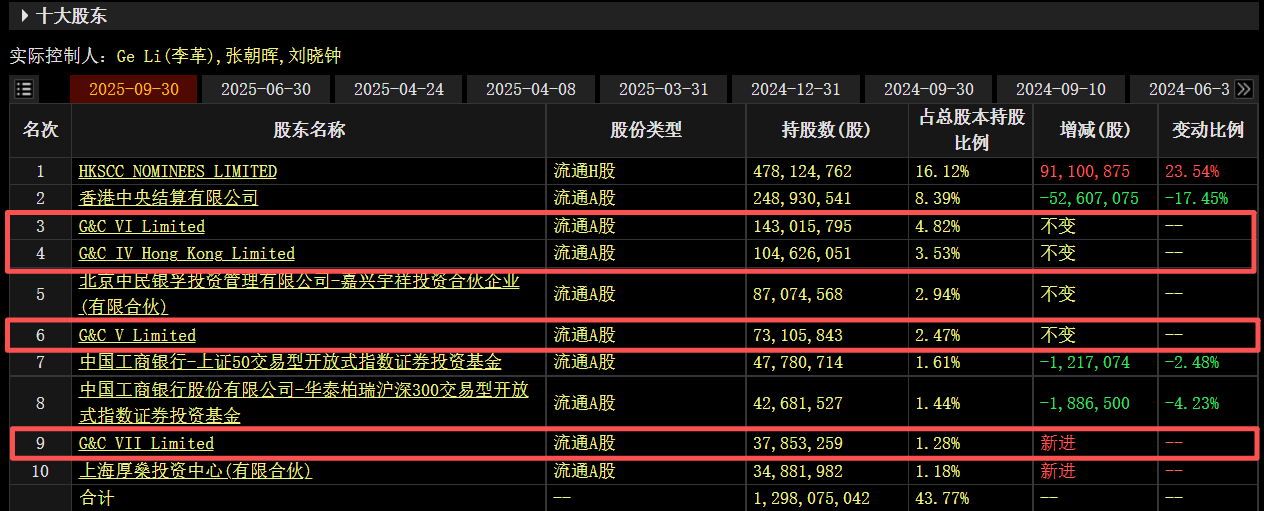Click the holding value 42,681,527
The width and height of the screenshot is (1264, 511).
tap(798, 403)
